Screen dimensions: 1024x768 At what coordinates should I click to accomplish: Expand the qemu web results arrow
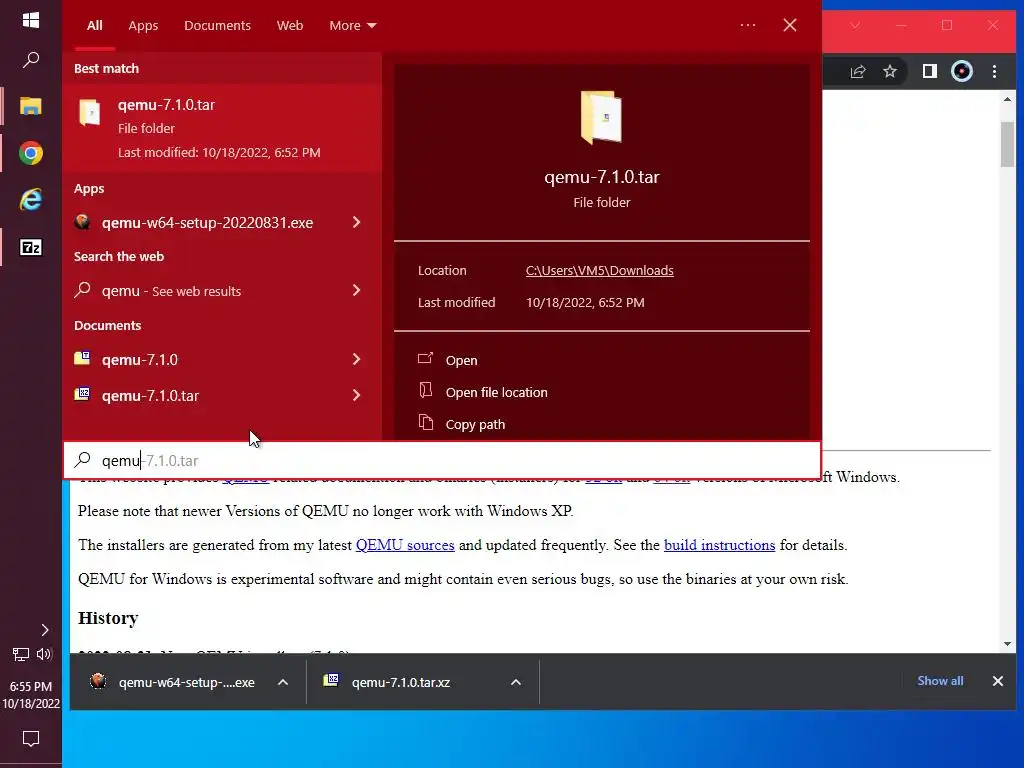coord(357,290)
